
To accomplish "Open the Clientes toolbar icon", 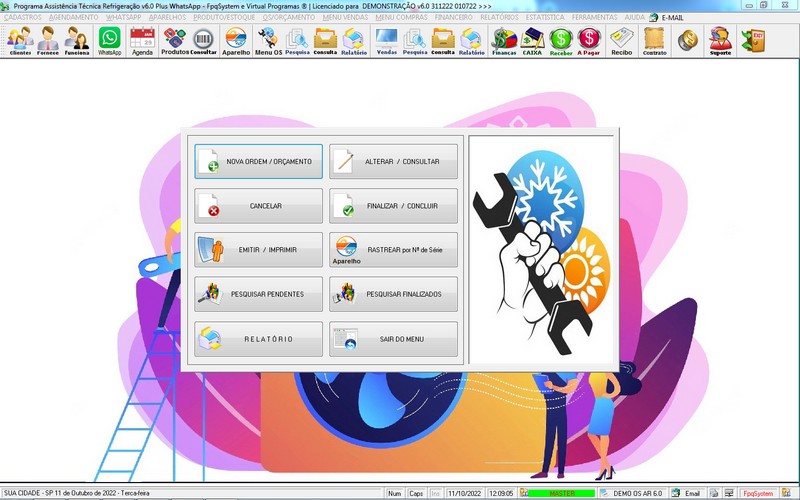I will pos(20,41).
